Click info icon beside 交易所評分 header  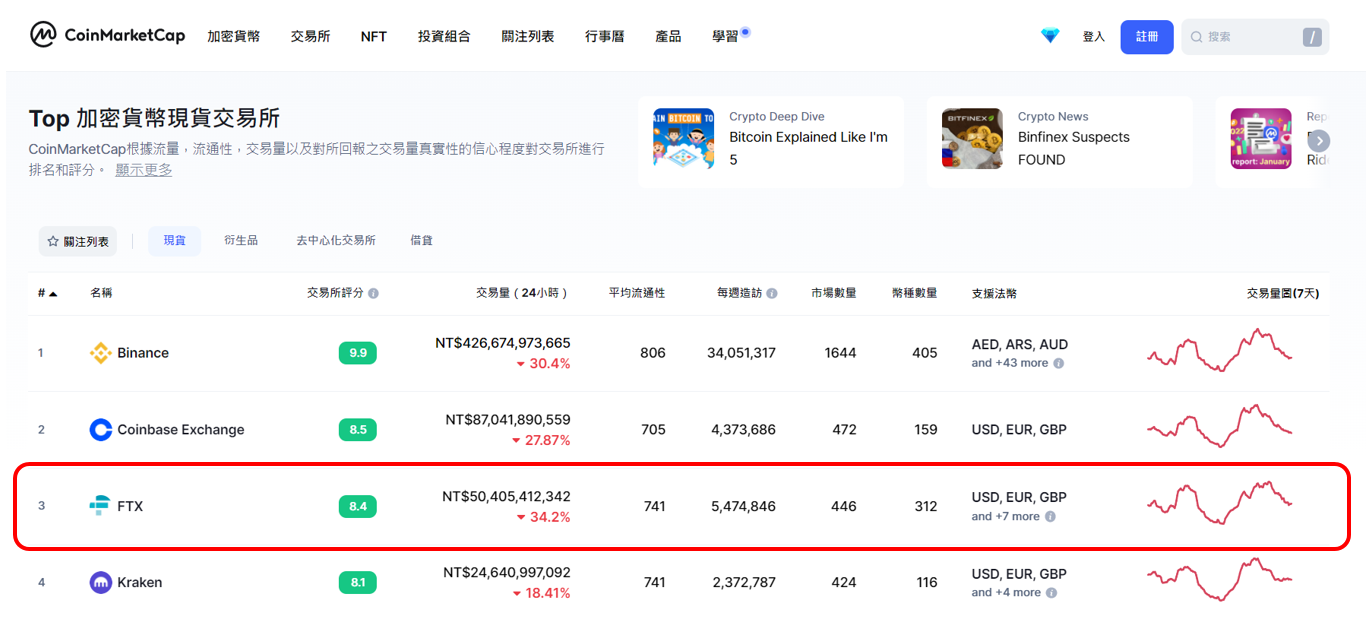click(374, 294)
